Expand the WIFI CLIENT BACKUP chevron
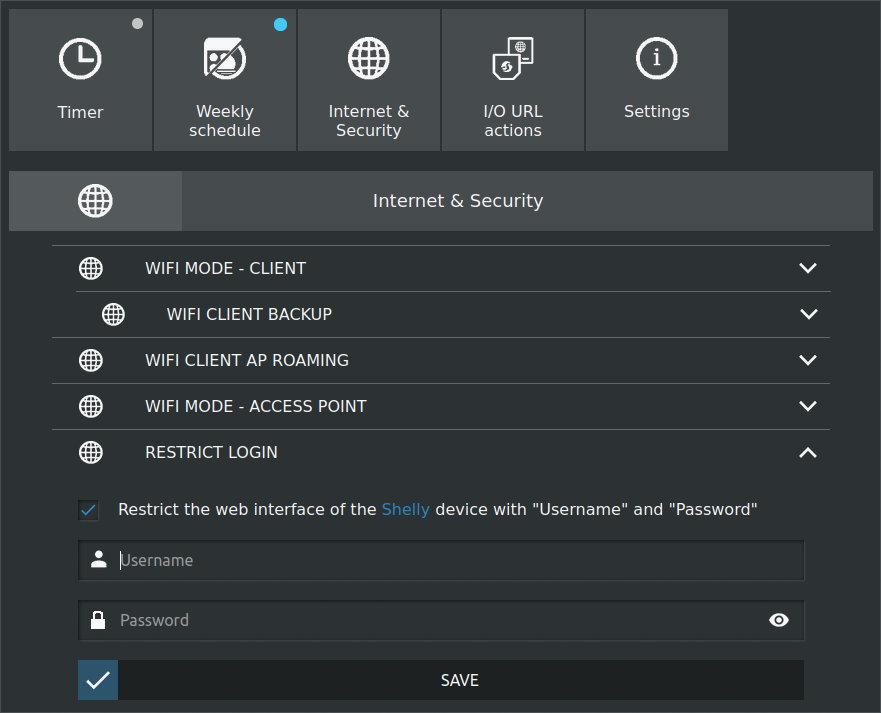Viewport: 881px width, 713px height. tap(809, 314)
